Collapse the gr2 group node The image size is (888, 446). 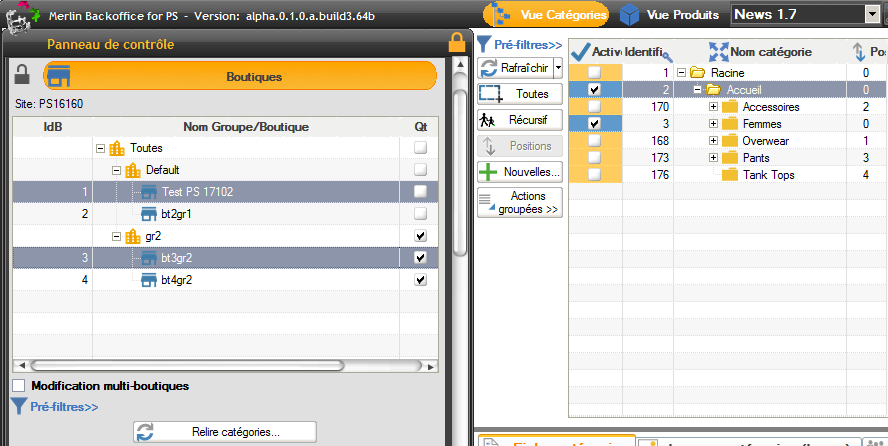point(117,237)
